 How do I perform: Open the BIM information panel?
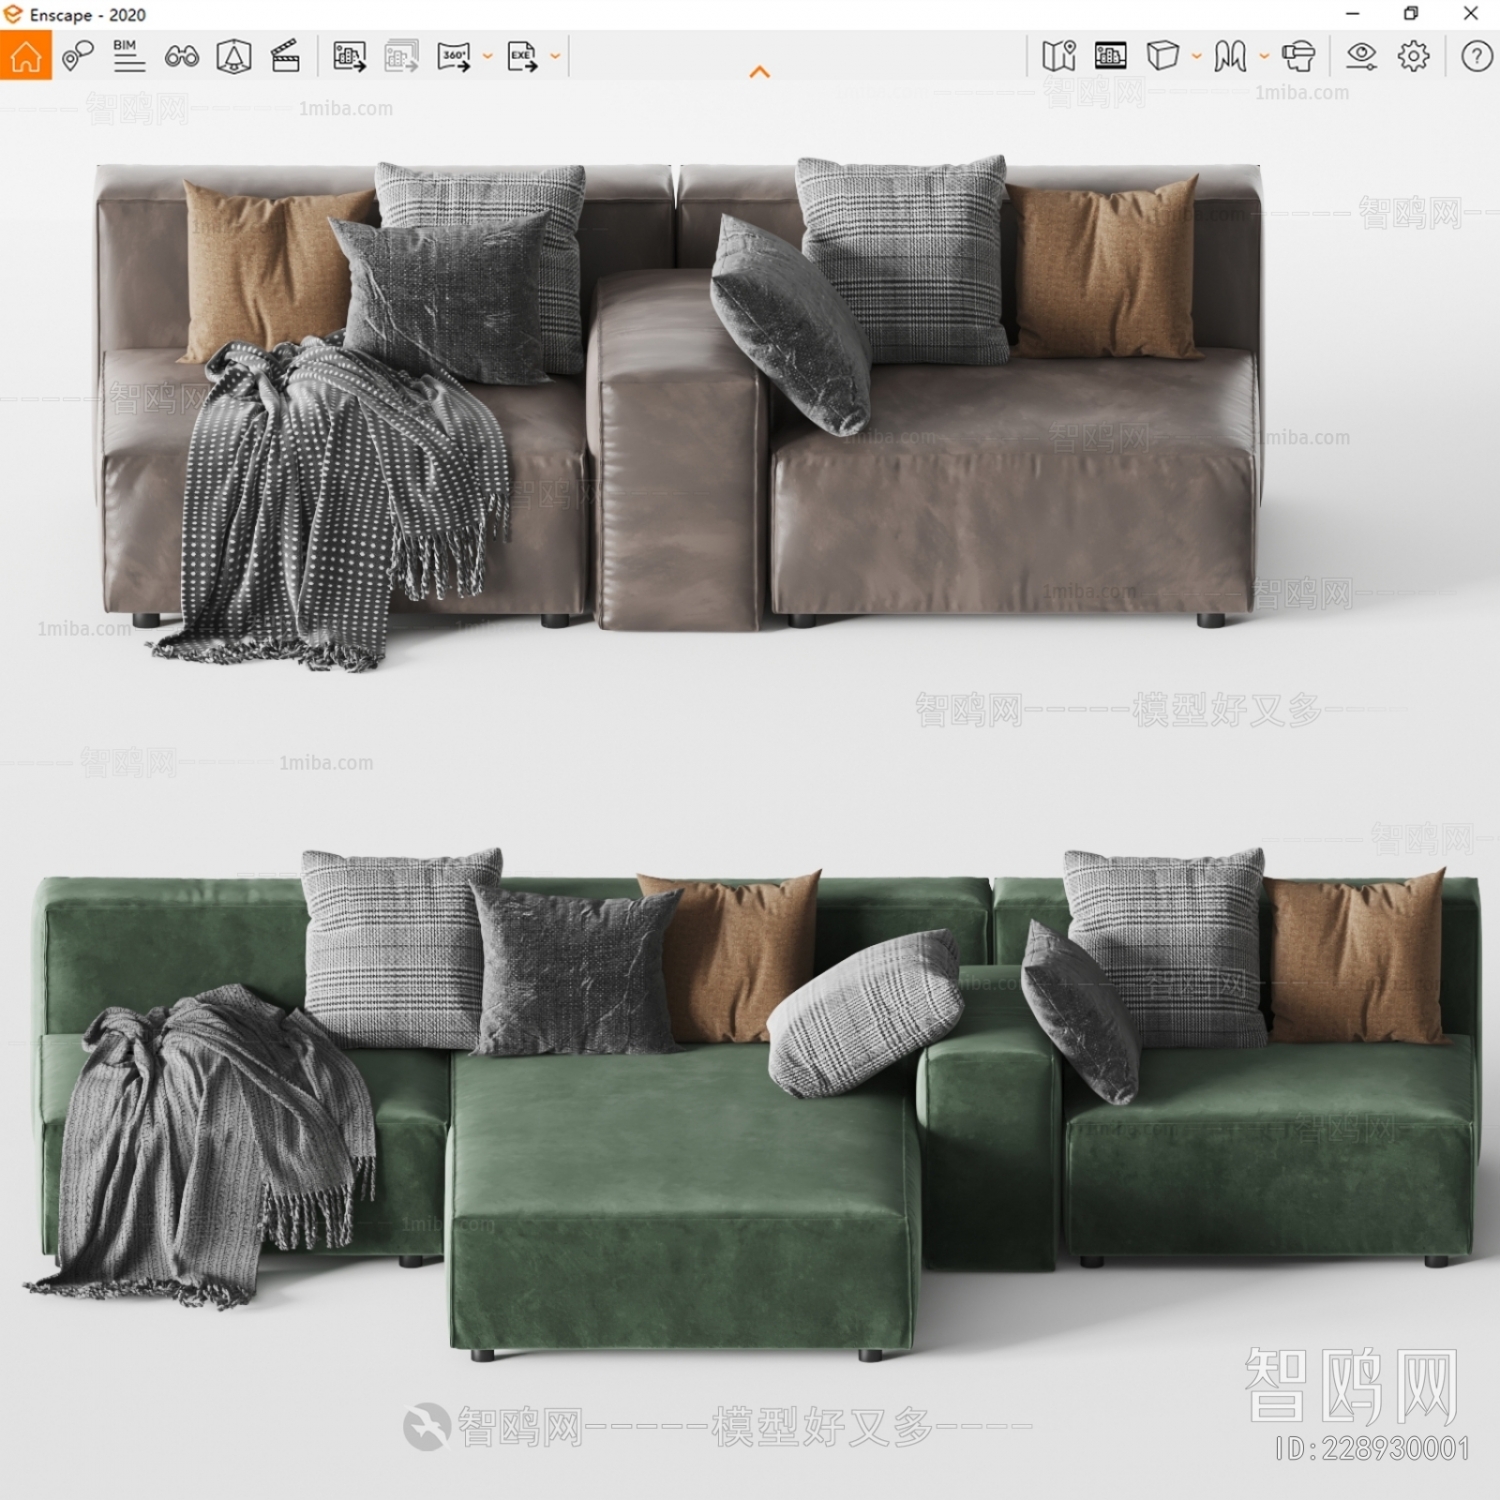pyautogui.click(x=129, y=56)
